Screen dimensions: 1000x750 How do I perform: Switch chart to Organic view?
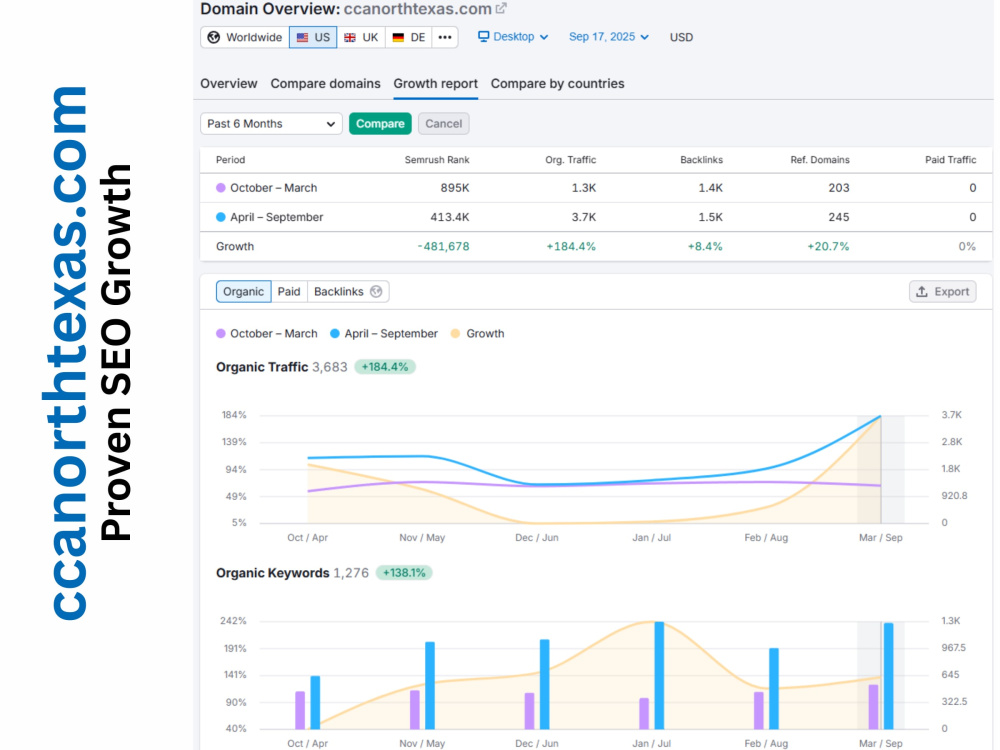(244, 291)
